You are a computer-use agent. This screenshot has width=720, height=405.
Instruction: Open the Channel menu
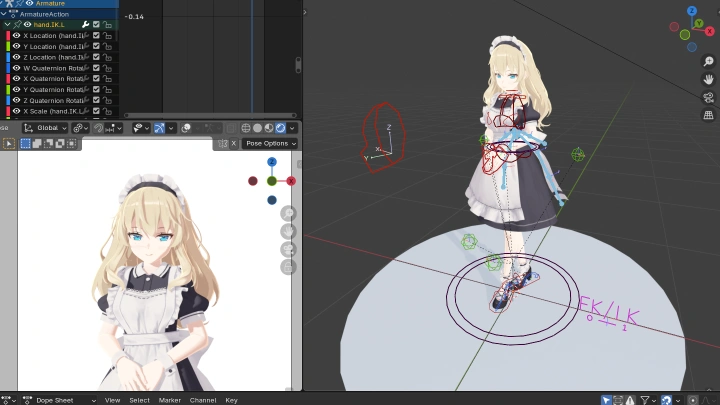[x=202, y=400]
